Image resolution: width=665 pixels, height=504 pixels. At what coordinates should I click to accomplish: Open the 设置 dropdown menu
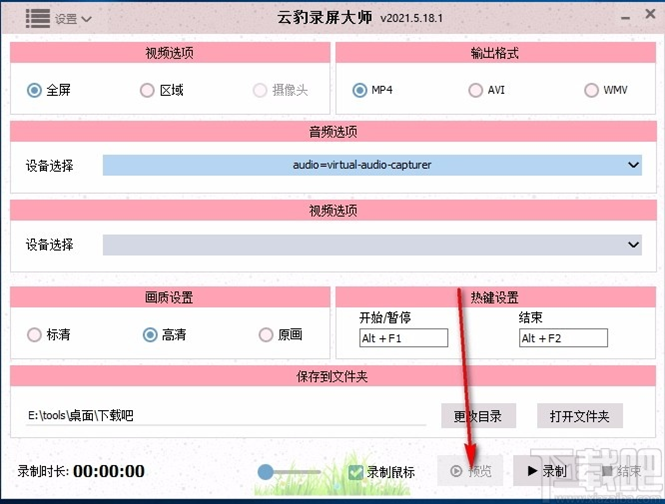[x=73, y=19]
